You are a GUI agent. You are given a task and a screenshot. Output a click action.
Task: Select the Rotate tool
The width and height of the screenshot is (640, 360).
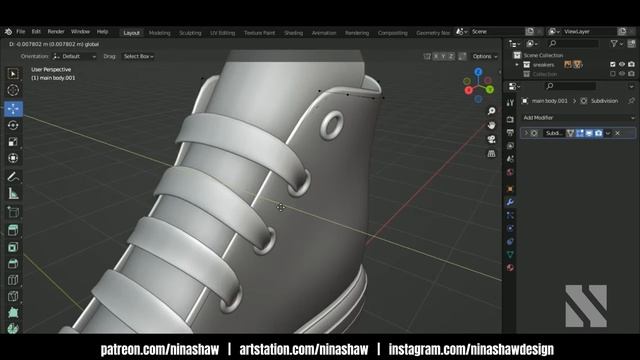point(13,125)
